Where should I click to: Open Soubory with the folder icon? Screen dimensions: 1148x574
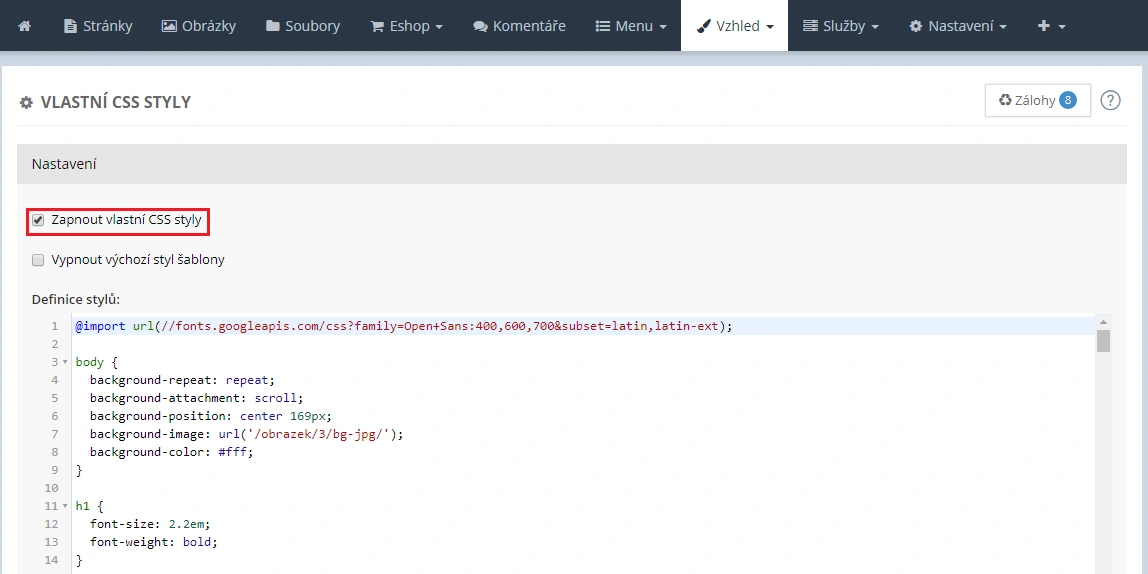click(x=303, y=26)
